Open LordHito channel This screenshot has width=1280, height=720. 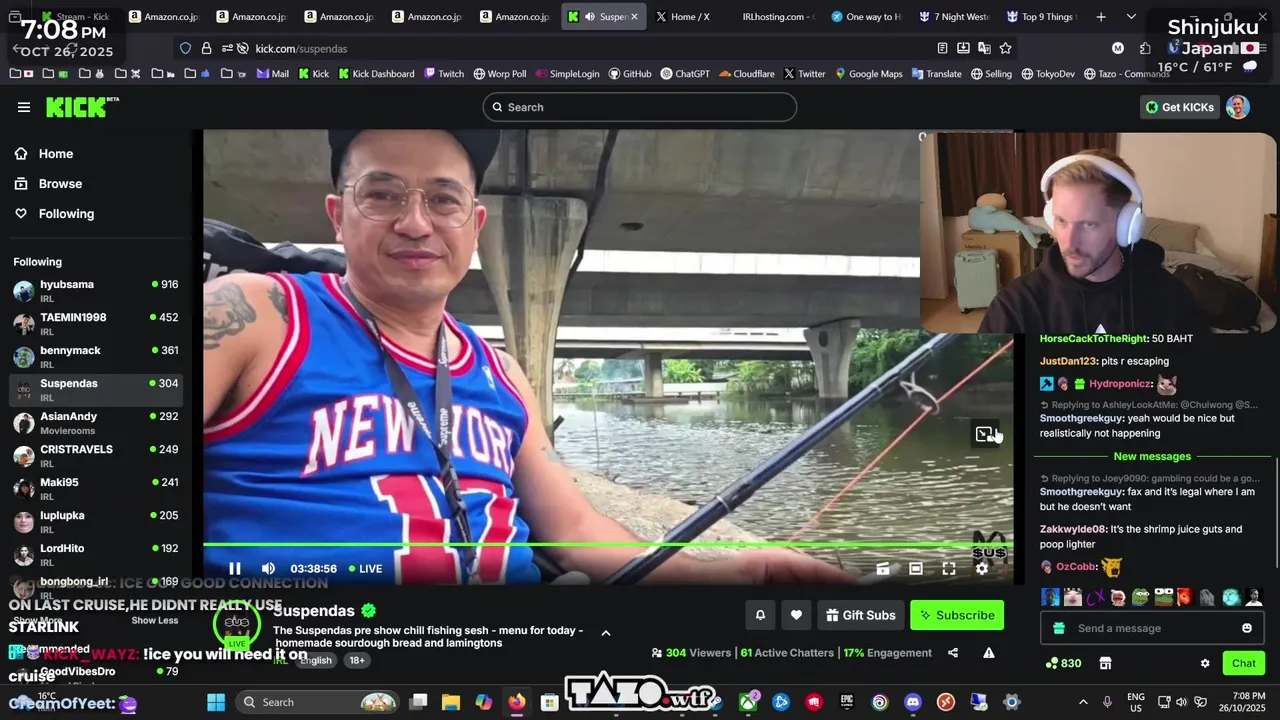point(96,555)
